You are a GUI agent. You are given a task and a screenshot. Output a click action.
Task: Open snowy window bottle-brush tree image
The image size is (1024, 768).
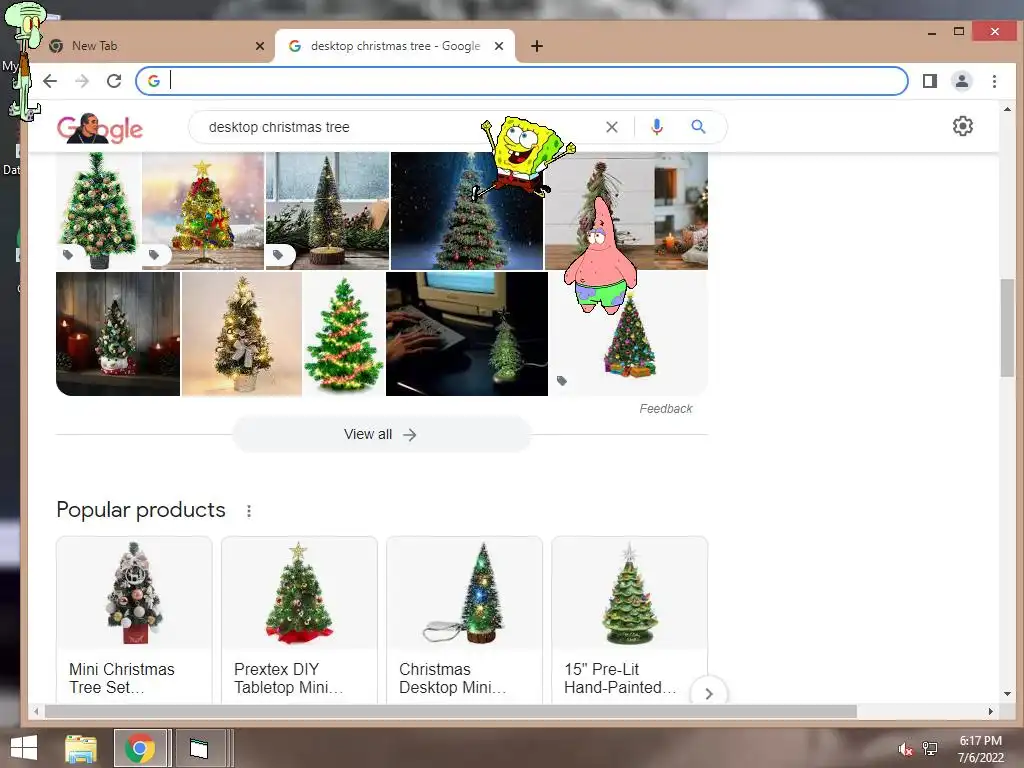[327, 211]
